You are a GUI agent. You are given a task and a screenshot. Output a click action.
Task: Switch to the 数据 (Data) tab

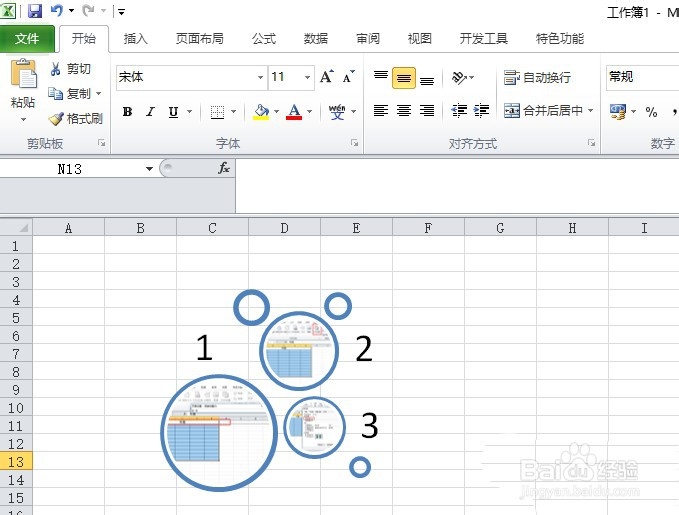[x=316, y=39]
